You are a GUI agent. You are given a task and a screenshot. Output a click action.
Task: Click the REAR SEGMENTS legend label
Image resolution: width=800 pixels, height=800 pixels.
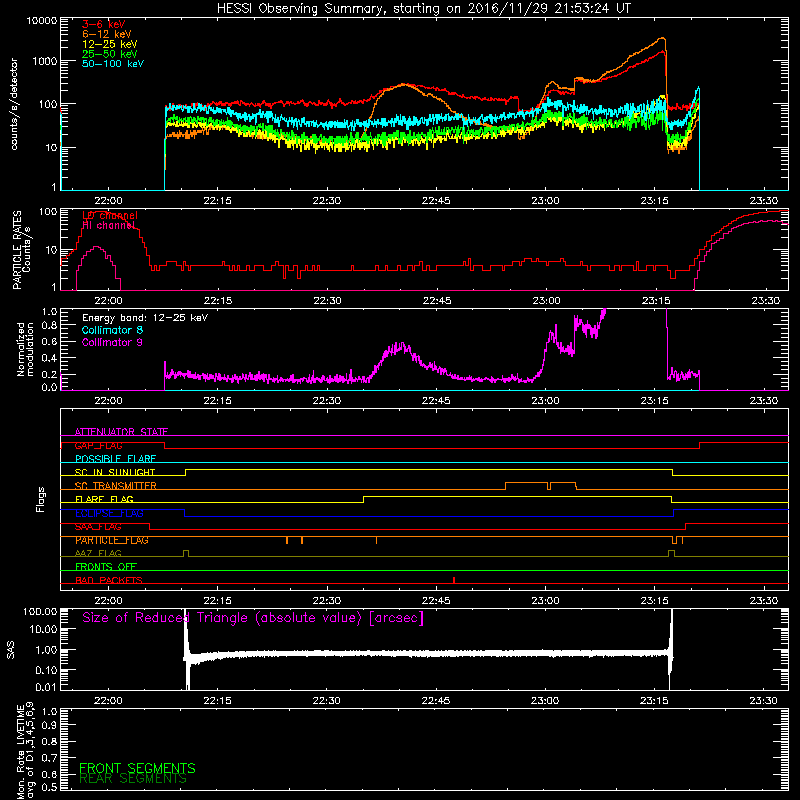coord(133,779)
